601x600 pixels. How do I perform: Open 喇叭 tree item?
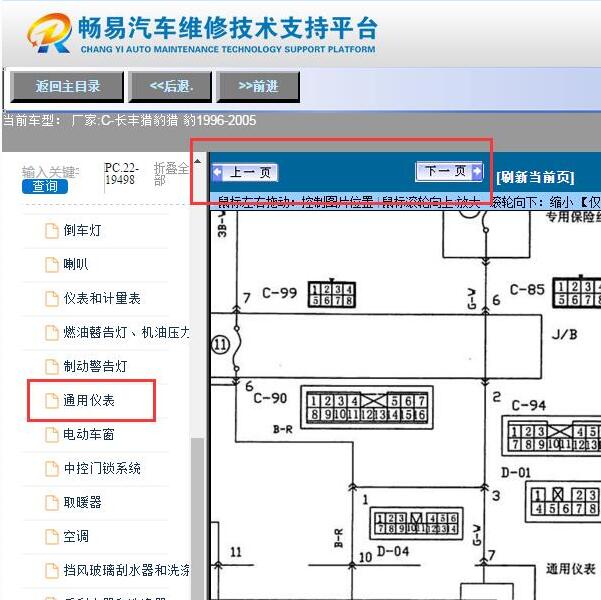point(76,264)
